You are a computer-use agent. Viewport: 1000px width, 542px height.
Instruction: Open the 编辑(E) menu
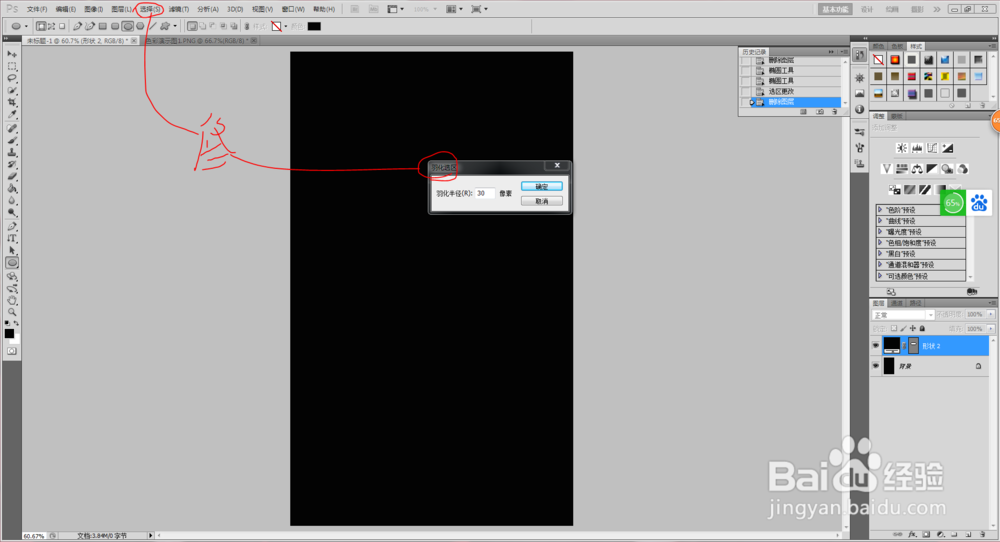66,9
